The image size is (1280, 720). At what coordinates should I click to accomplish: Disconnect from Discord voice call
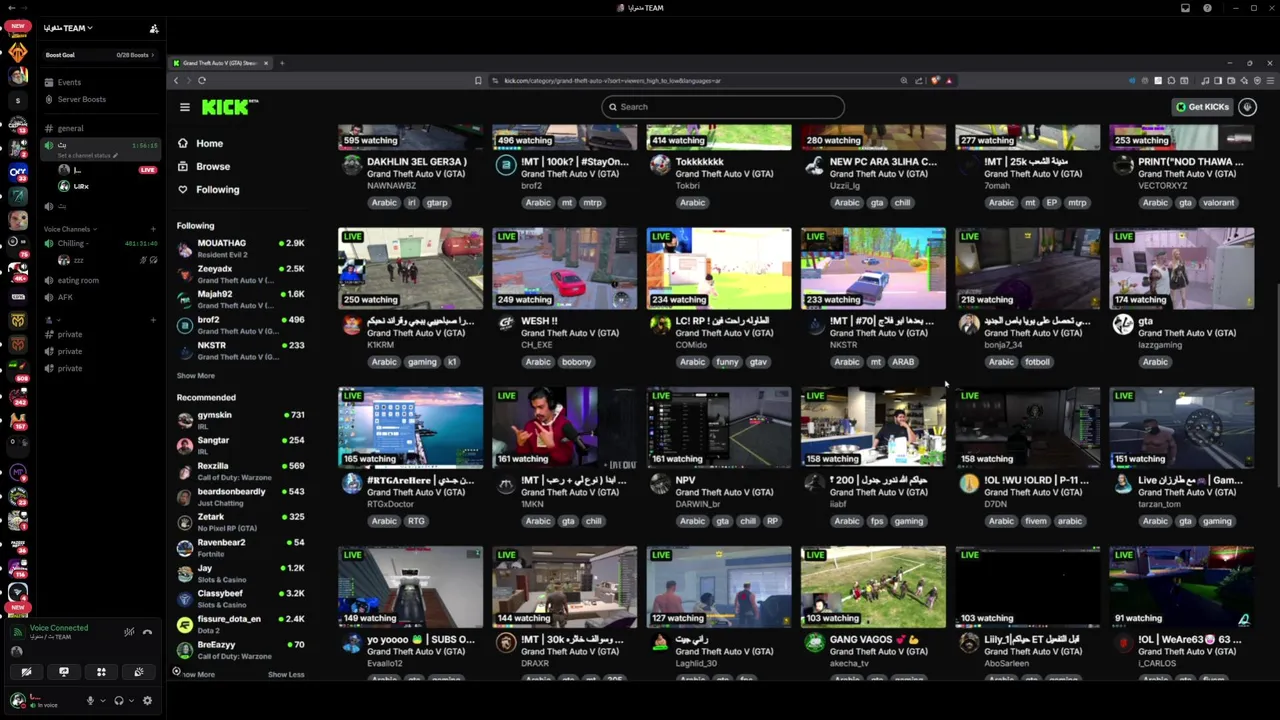147,632
